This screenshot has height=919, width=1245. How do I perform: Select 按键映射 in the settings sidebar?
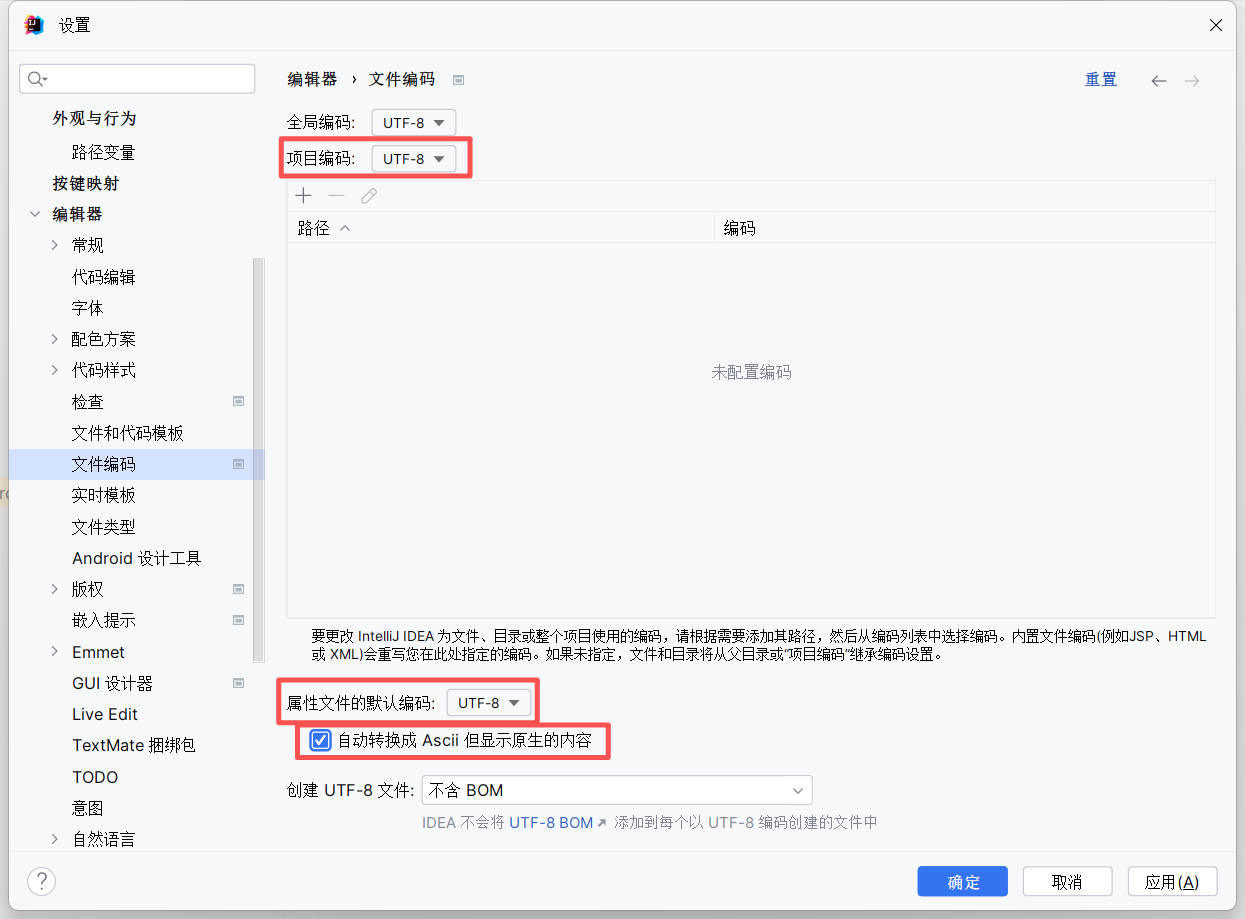[87, 182]
